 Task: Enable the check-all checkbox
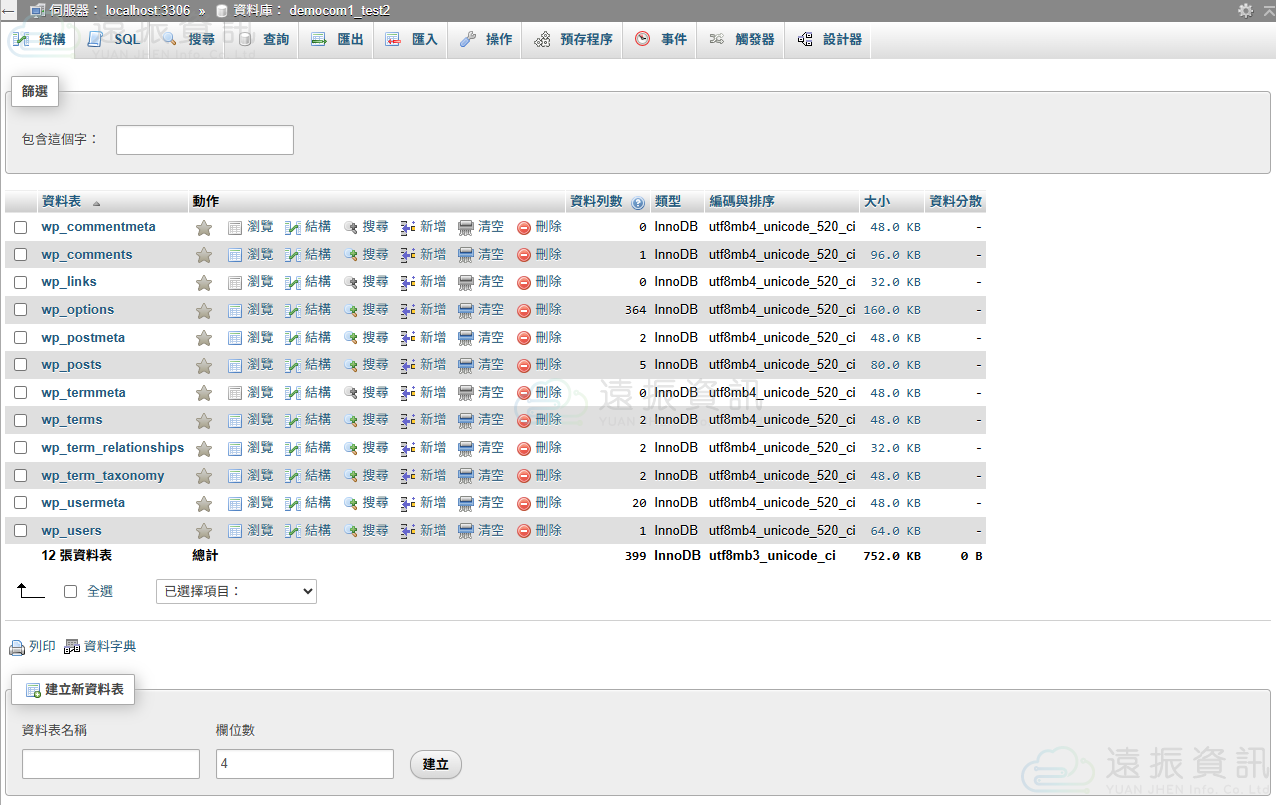point(70,592)
